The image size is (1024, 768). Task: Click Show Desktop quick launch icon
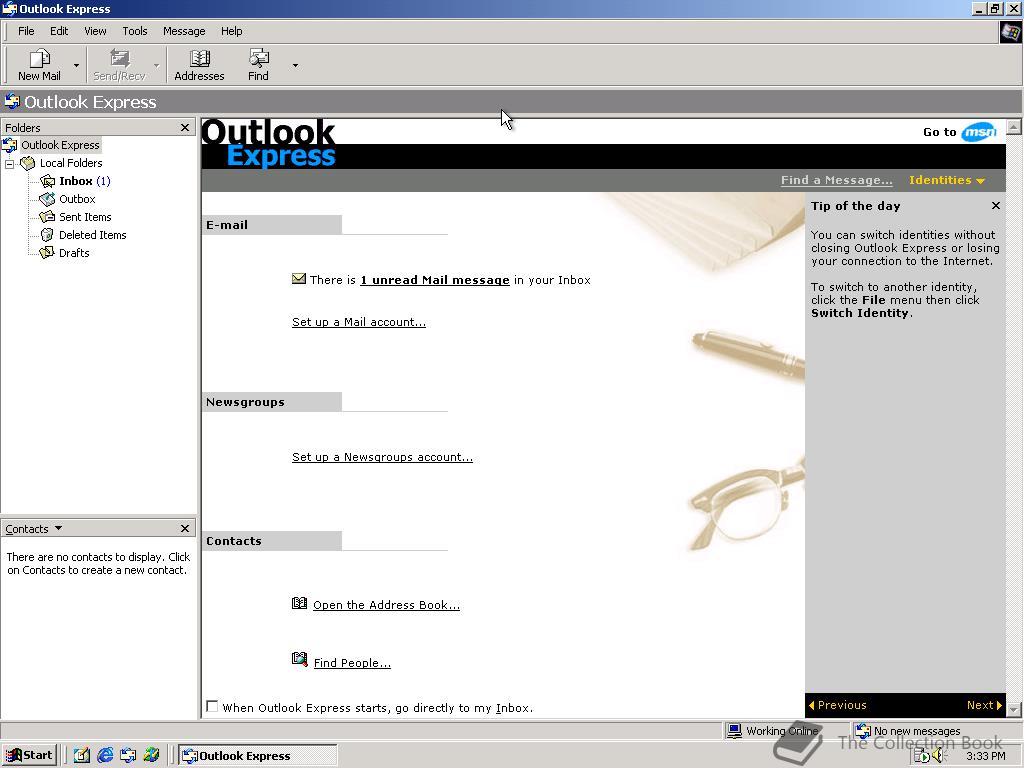pos(82,756)
